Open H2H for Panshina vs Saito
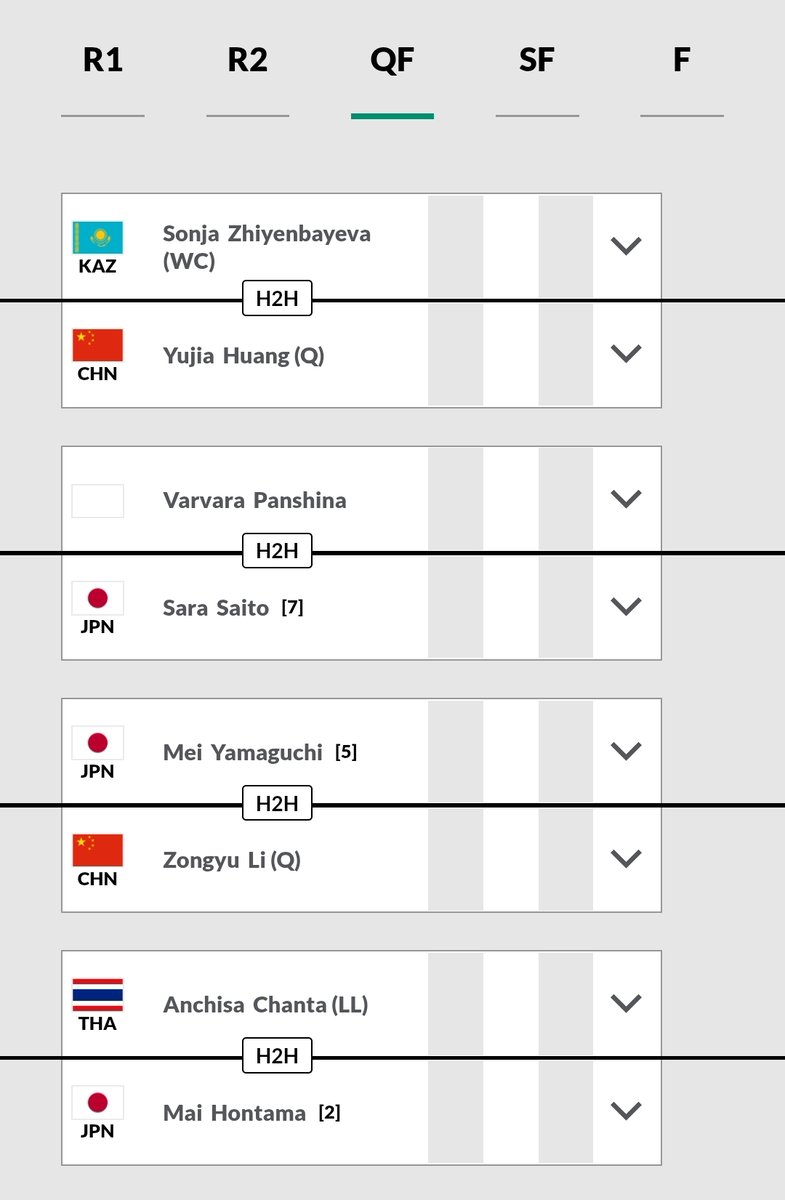This screenshot has height=1200, width=785. click(277, 550)
